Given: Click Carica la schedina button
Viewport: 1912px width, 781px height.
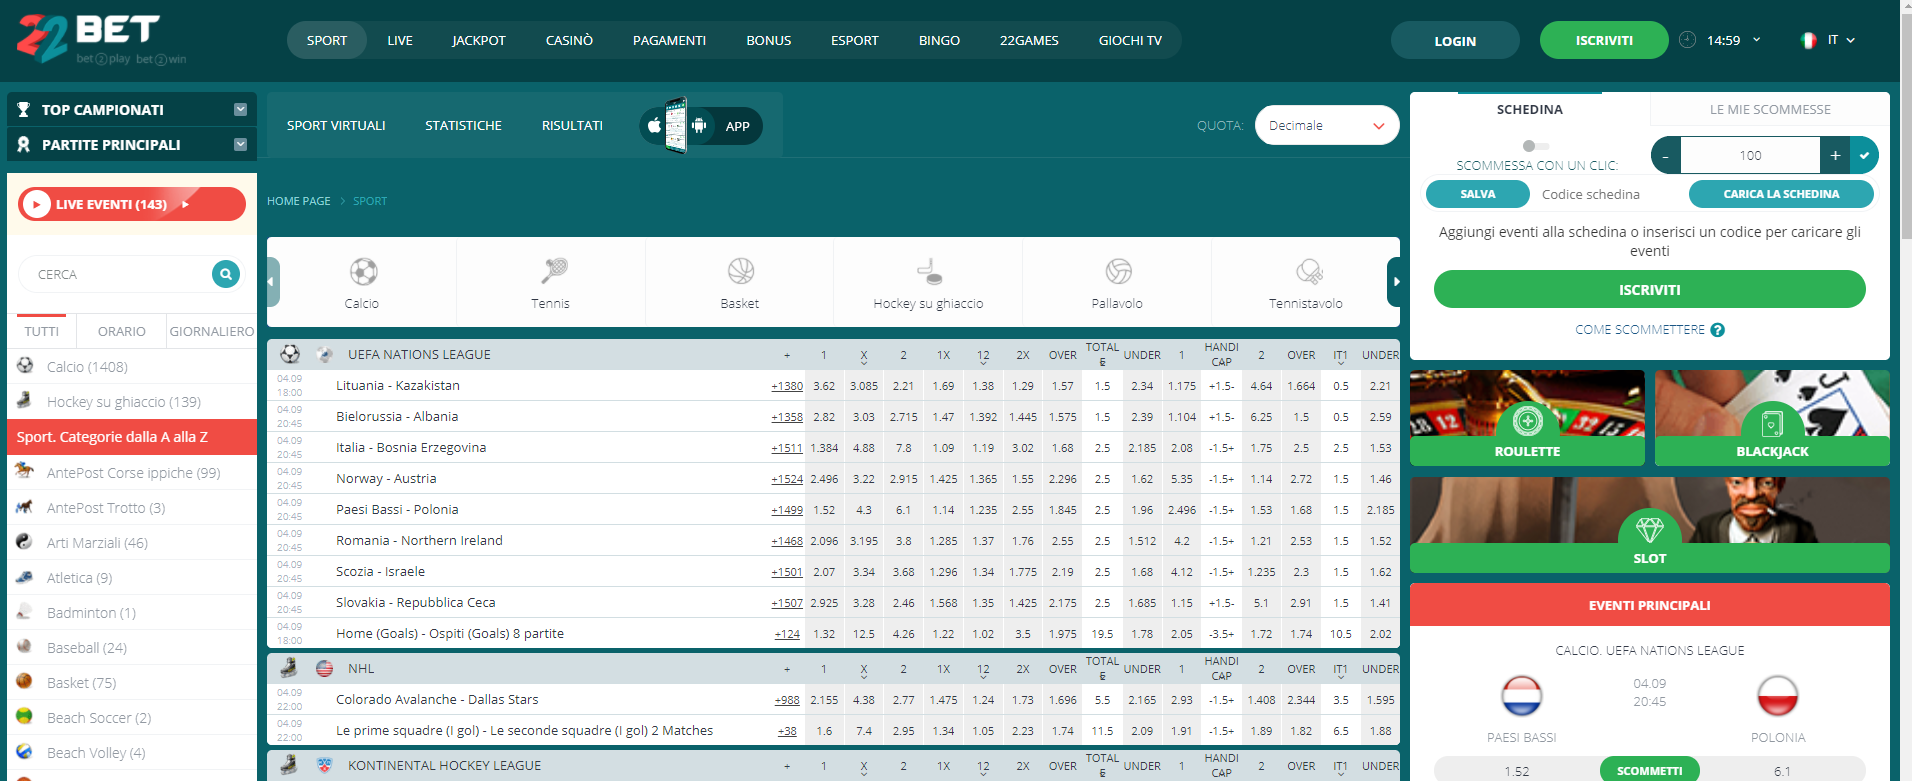Looking at the screenshot, I should tap(1781, 194).
